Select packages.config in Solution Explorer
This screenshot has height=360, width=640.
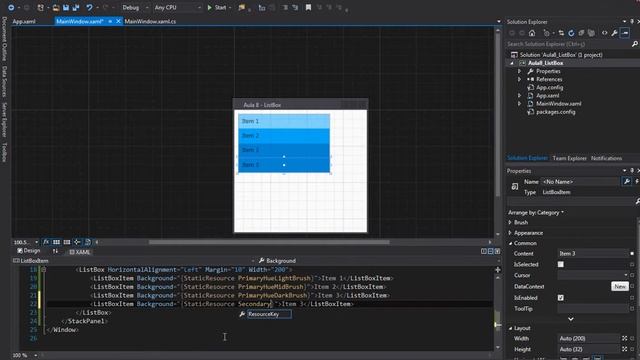[x=556, y=112]
